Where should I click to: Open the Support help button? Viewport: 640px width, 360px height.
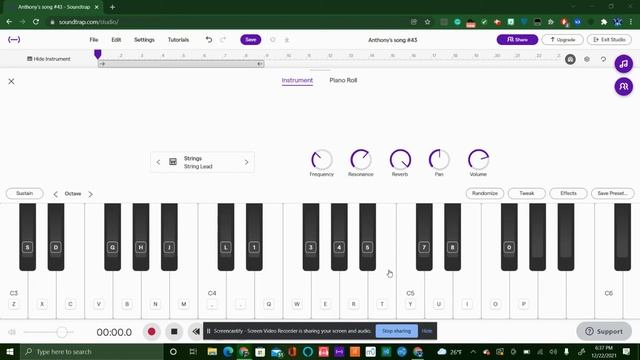pyautogui.click(x=604, y=331)
